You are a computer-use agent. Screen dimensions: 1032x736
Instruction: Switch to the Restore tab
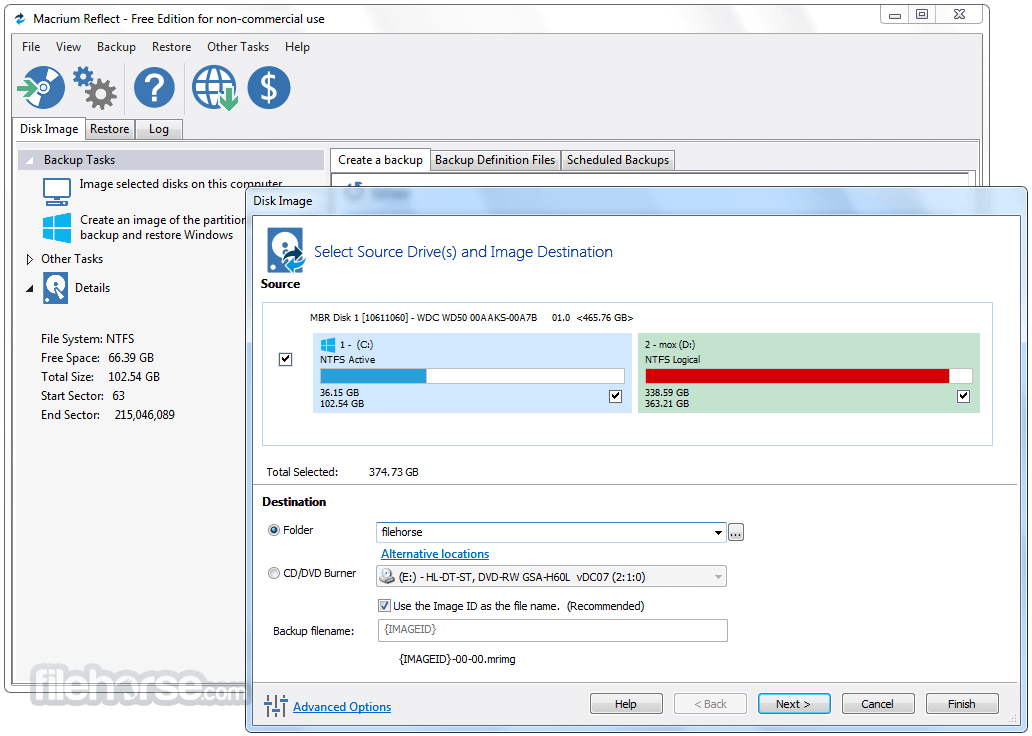tap(110, 129)
